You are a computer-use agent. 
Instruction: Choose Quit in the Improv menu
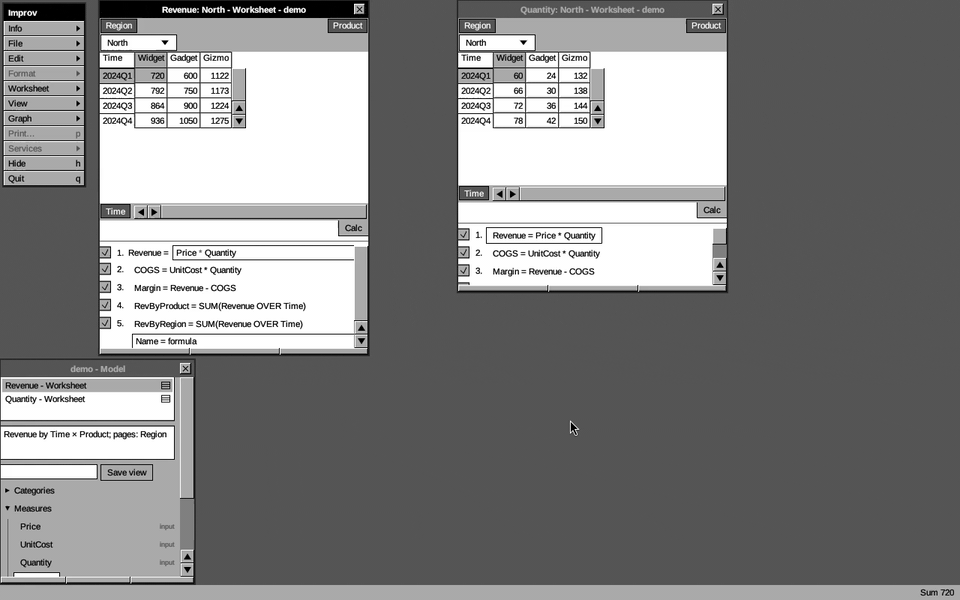coord(43,178)
